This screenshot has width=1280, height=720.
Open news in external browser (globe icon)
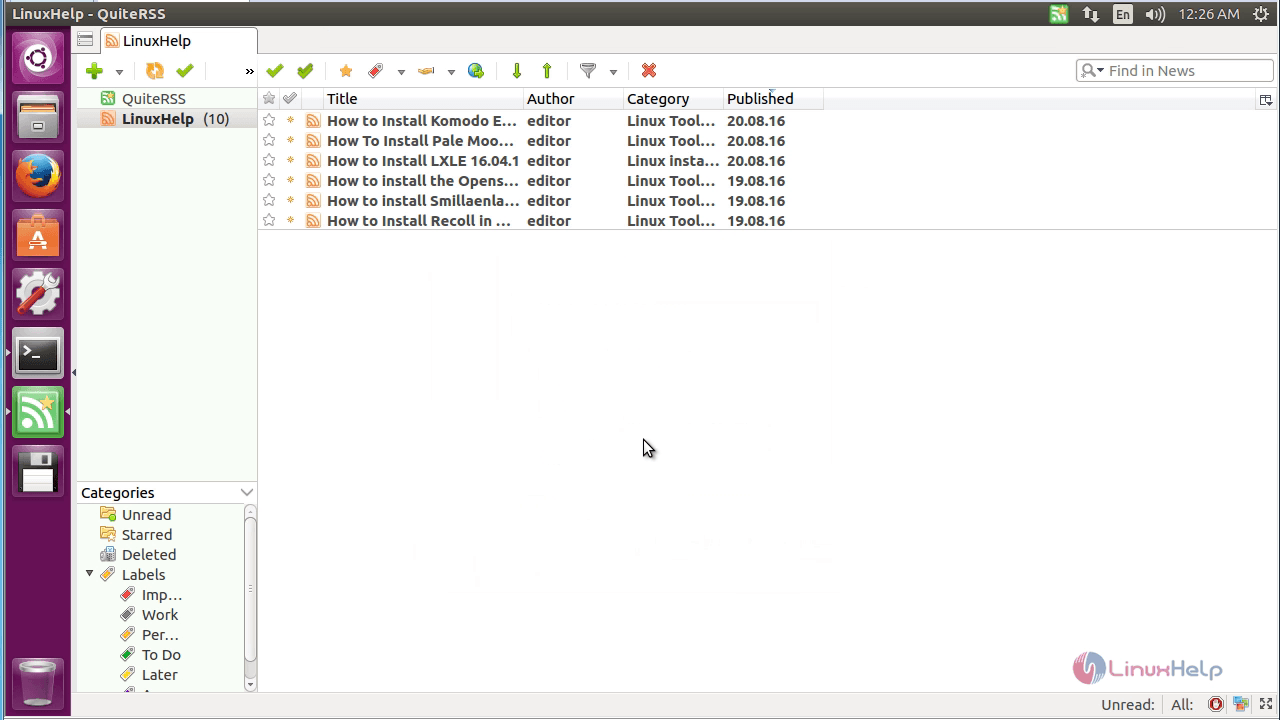click(x=476, y=71)
